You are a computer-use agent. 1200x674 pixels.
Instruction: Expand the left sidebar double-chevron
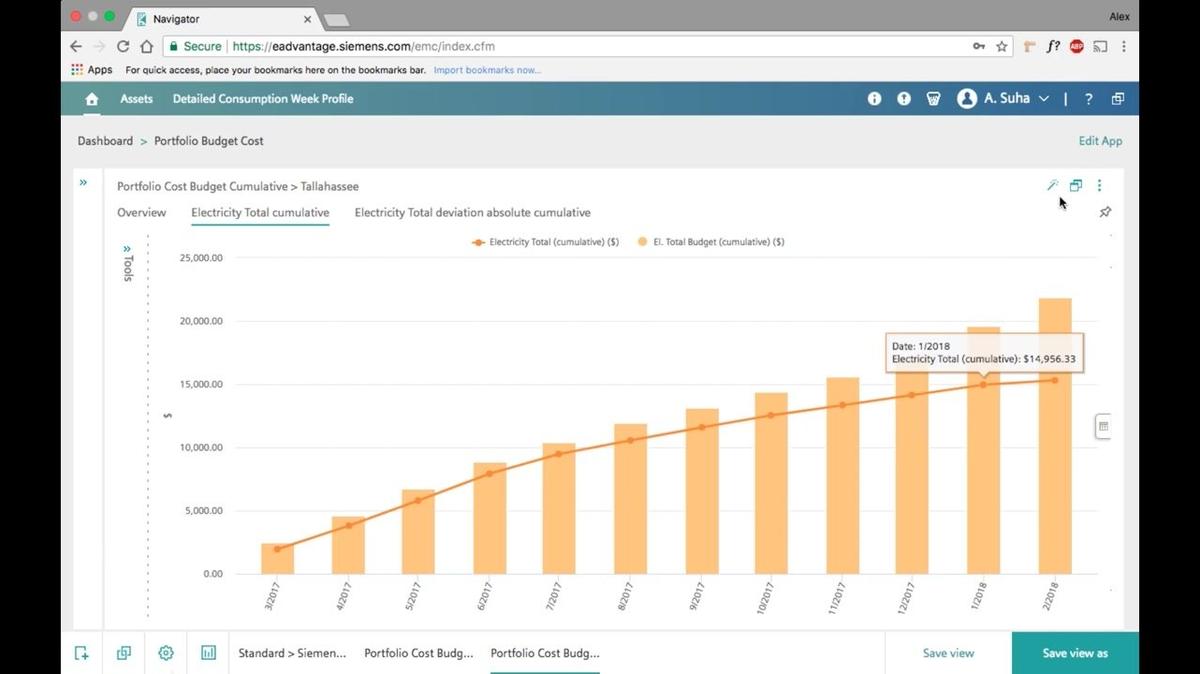pyautogui.click(x=83, y=182)
